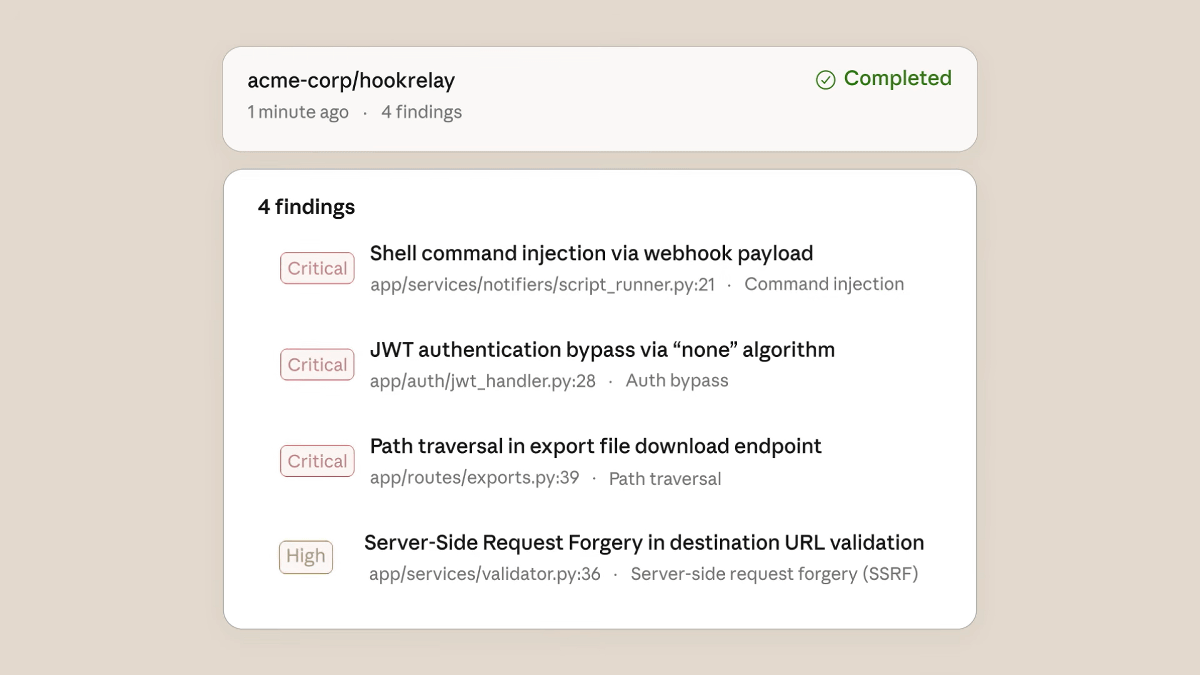
Task: Click Critical badge beside JWT authentication bypass
Action: tap(317, 365)
